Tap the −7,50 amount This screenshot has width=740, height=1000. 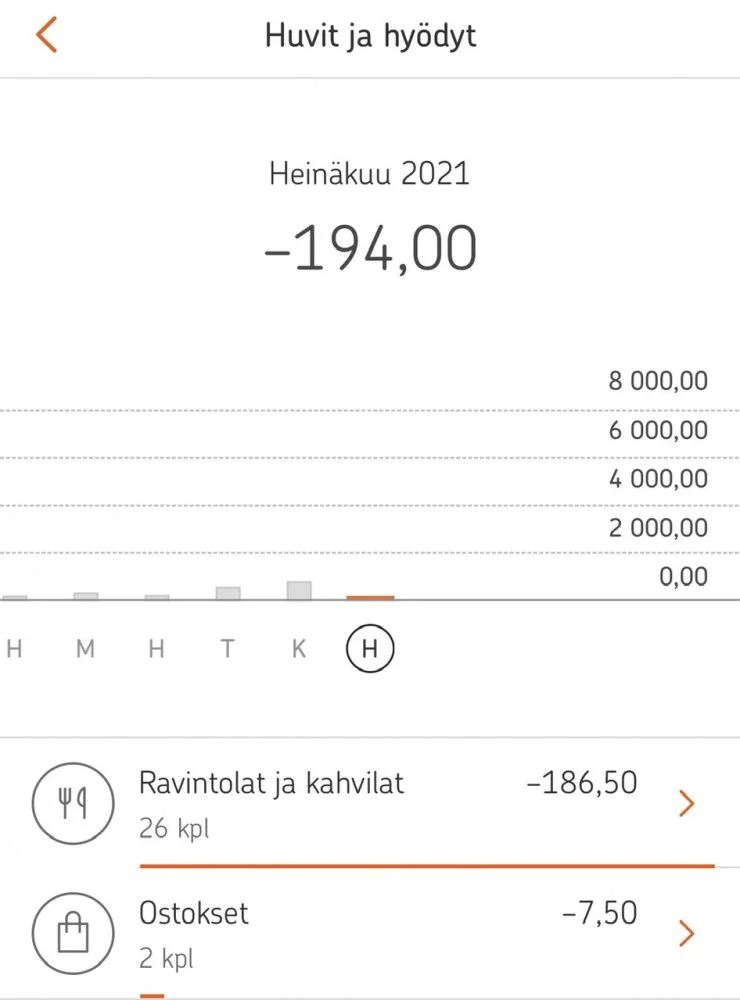point(599,913)
